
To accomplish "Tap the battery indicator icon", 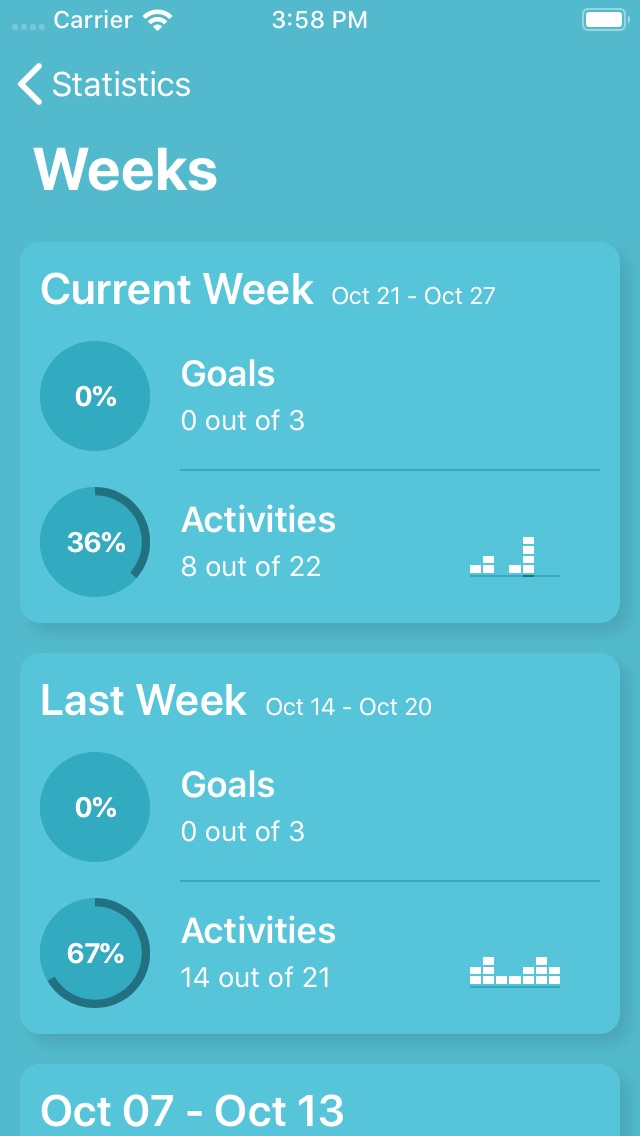I will 604,20.
